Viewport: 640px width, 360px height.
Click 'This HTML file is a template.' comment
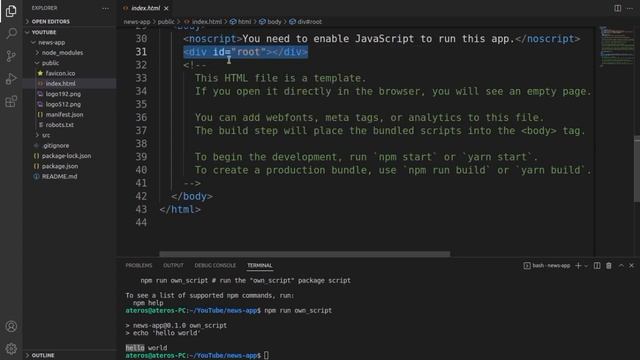(x=280, y=78)
